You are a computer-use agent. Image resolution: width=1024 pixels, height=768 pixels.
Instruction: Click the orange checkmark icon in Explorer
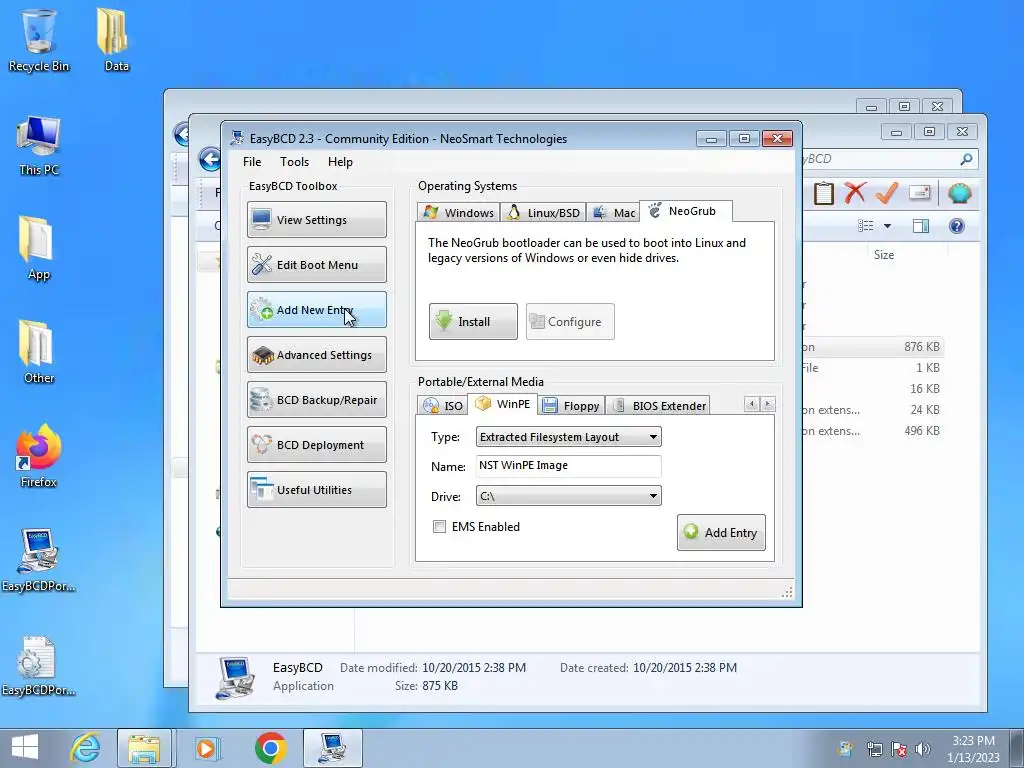coord(886,193)
